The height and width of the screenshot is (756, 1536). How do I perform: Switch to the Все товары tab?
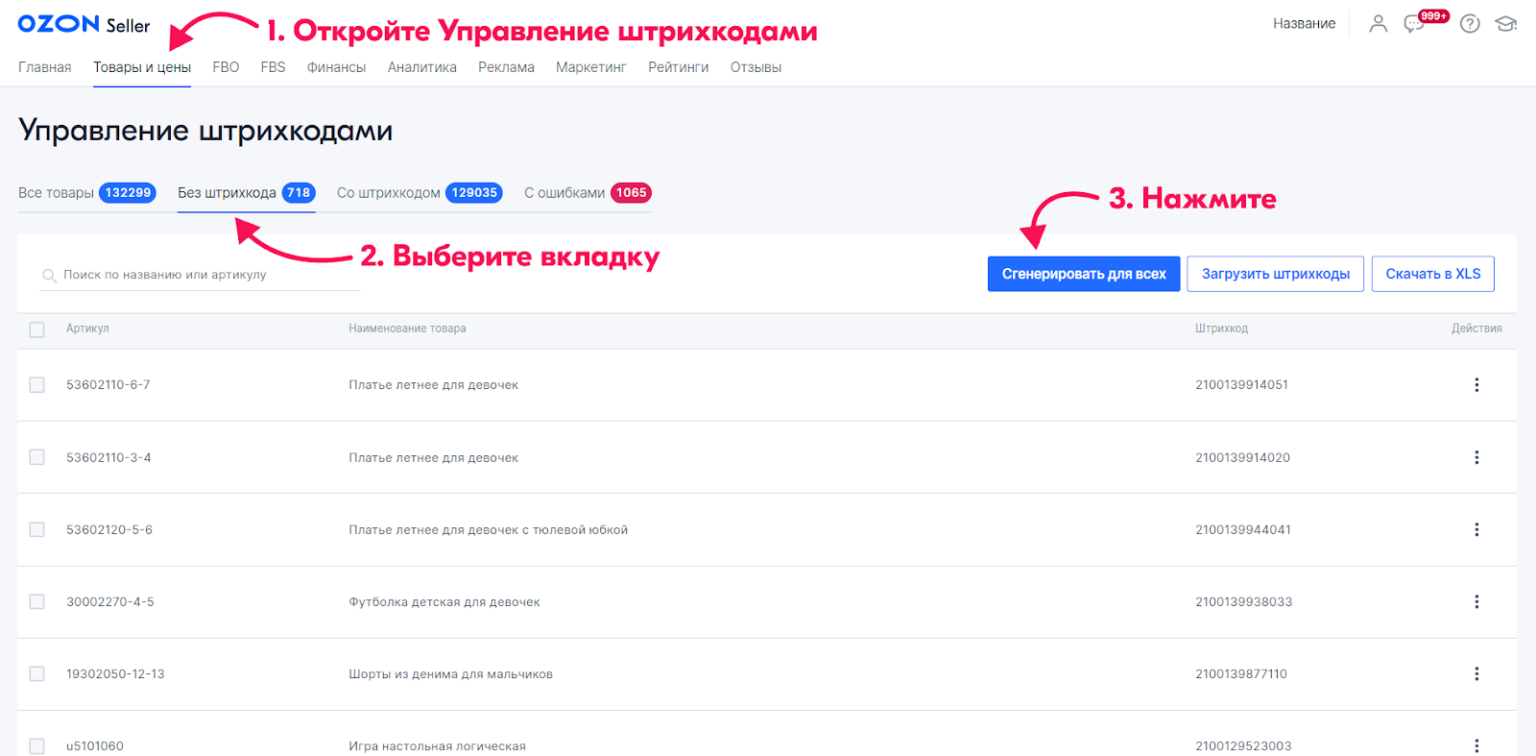pyautogui.click(x=88, y=192)
